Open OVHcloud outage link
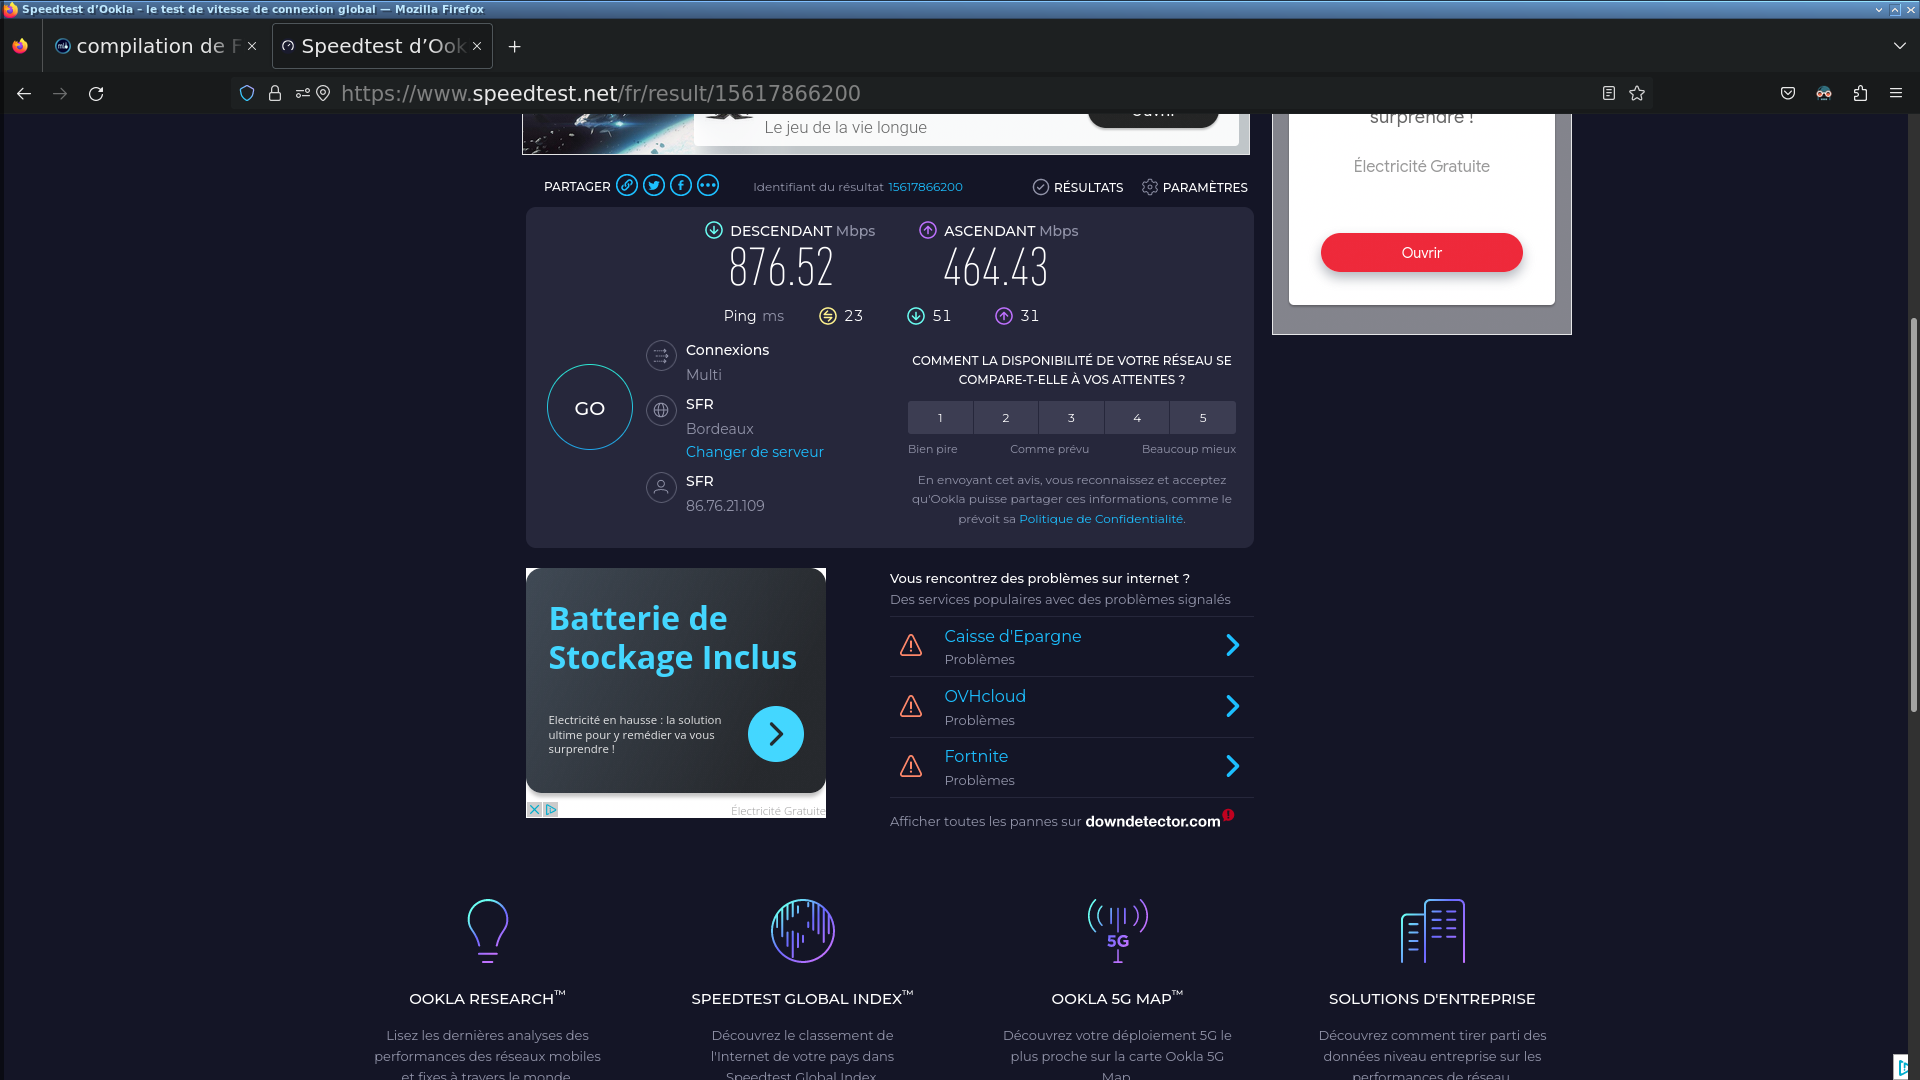 985,696
